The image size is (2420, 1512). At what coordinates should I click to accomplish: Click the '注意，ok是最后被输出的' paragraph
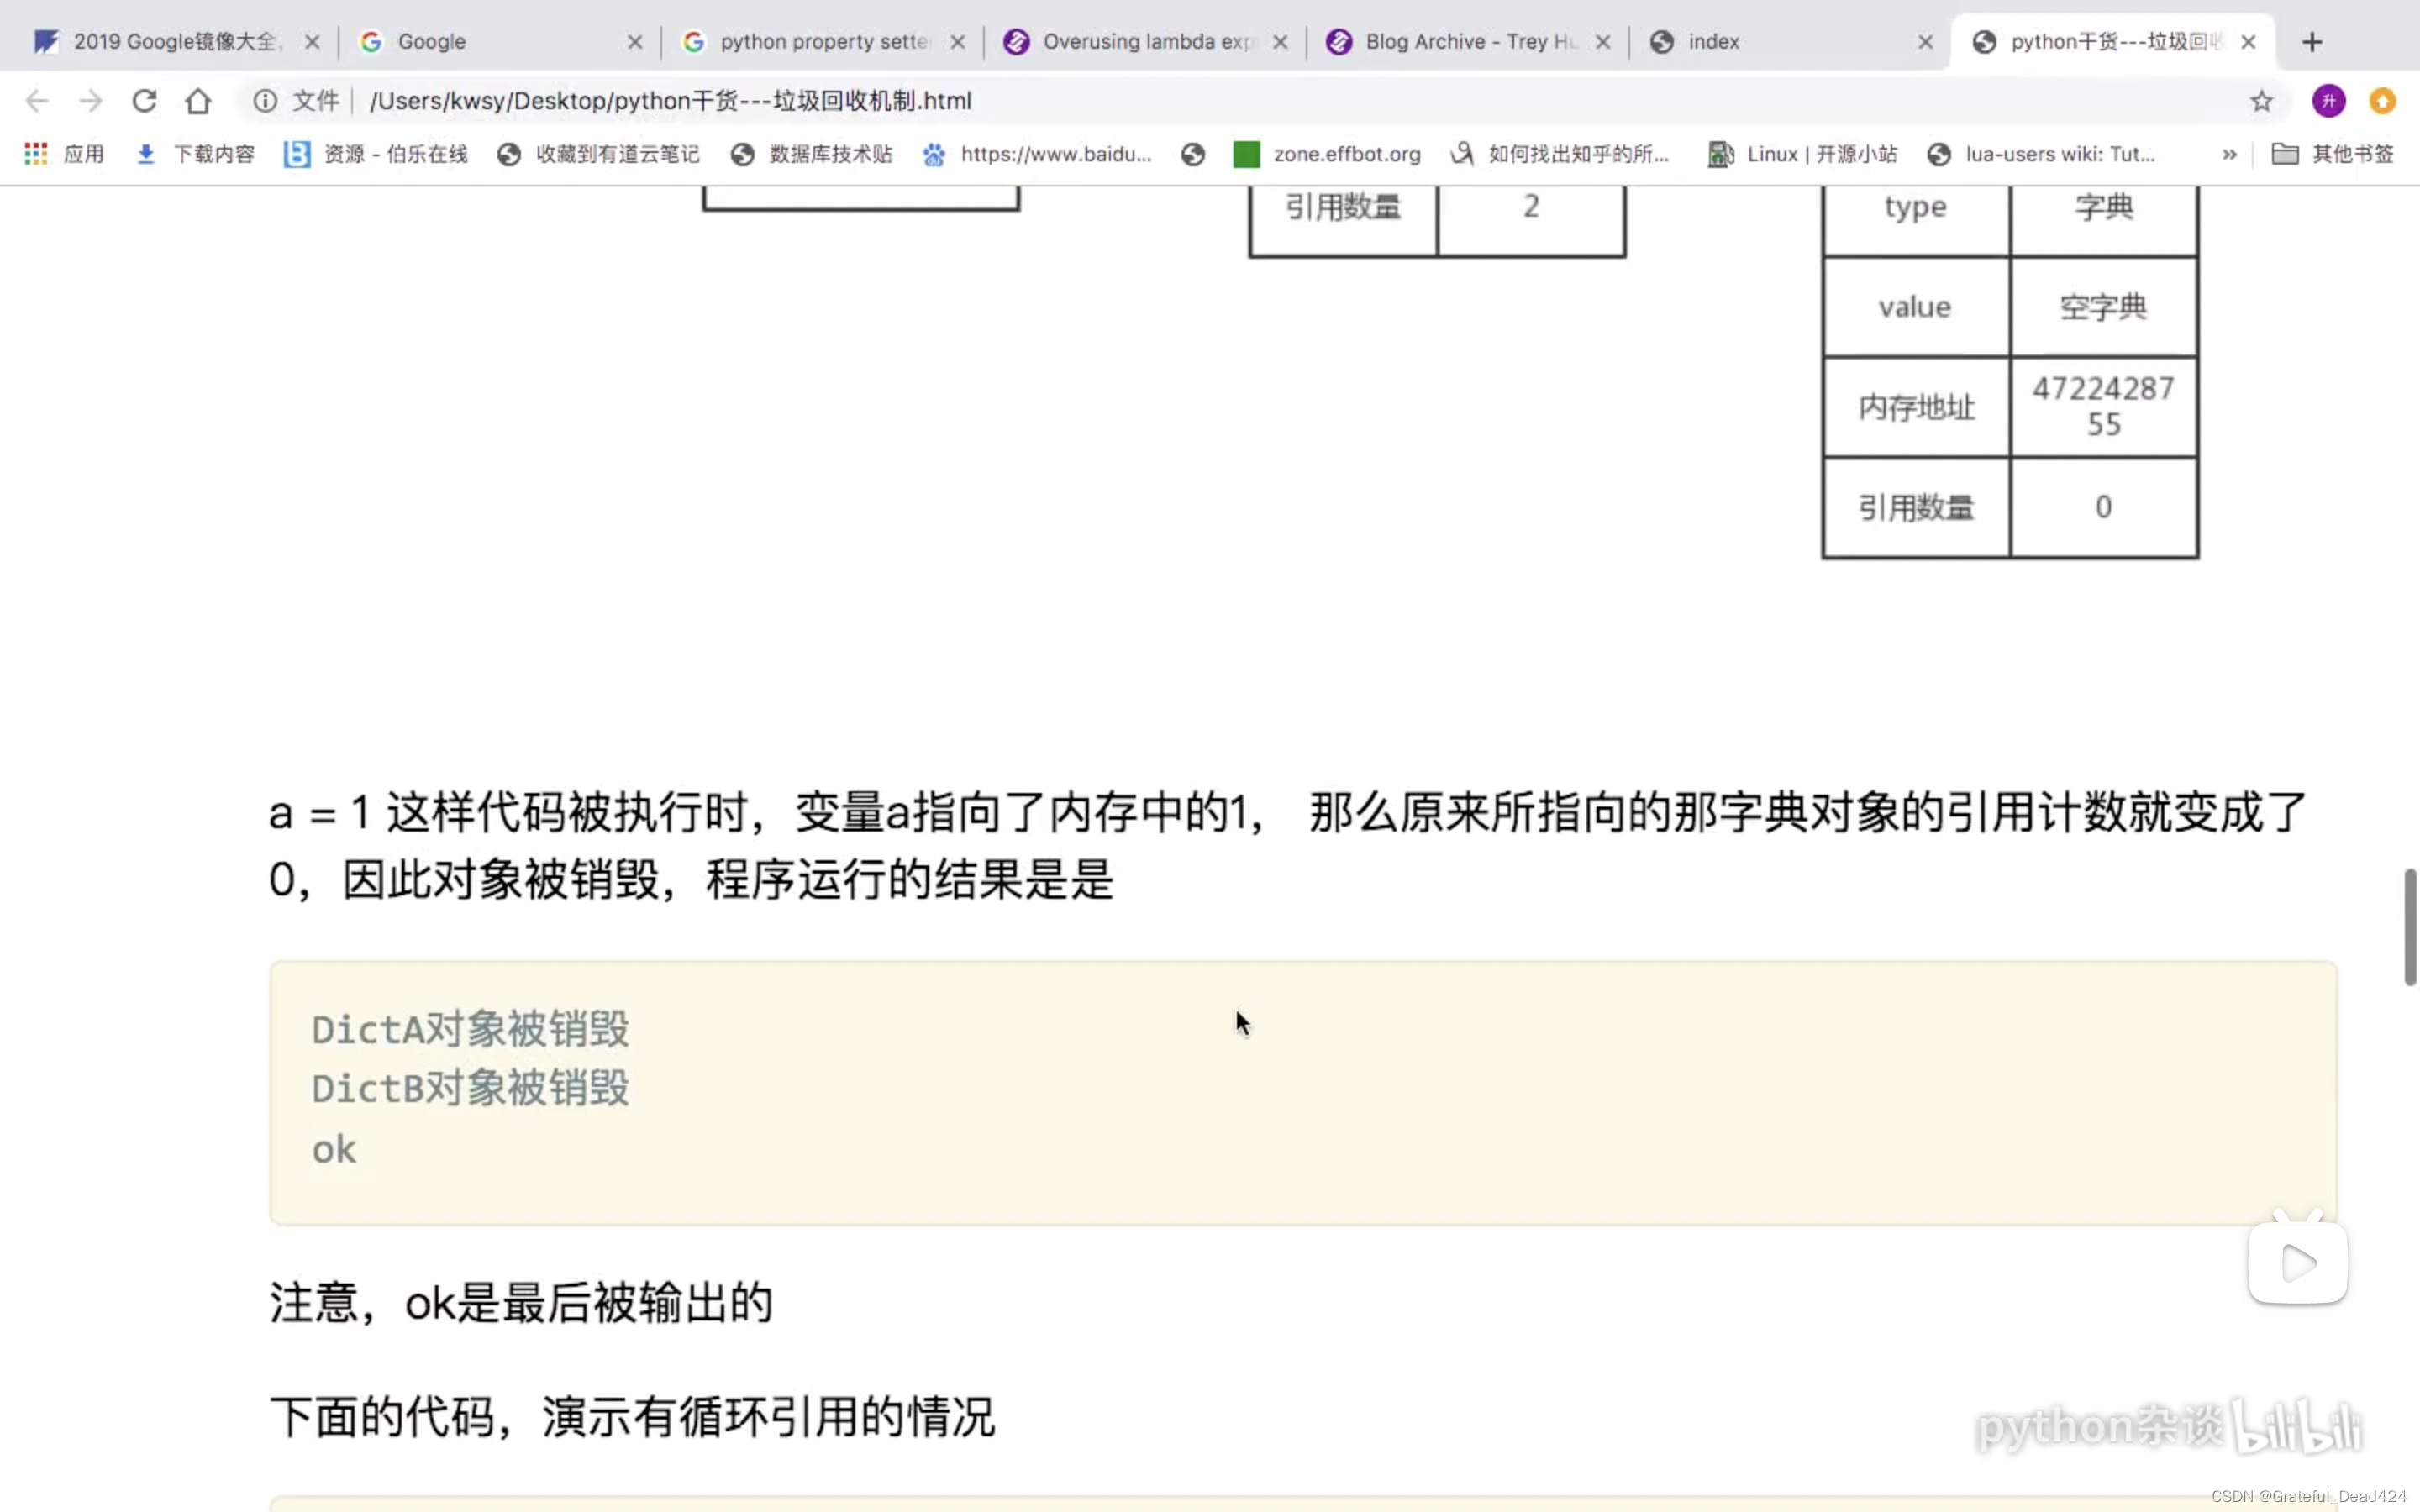[x=521, y=1303]
